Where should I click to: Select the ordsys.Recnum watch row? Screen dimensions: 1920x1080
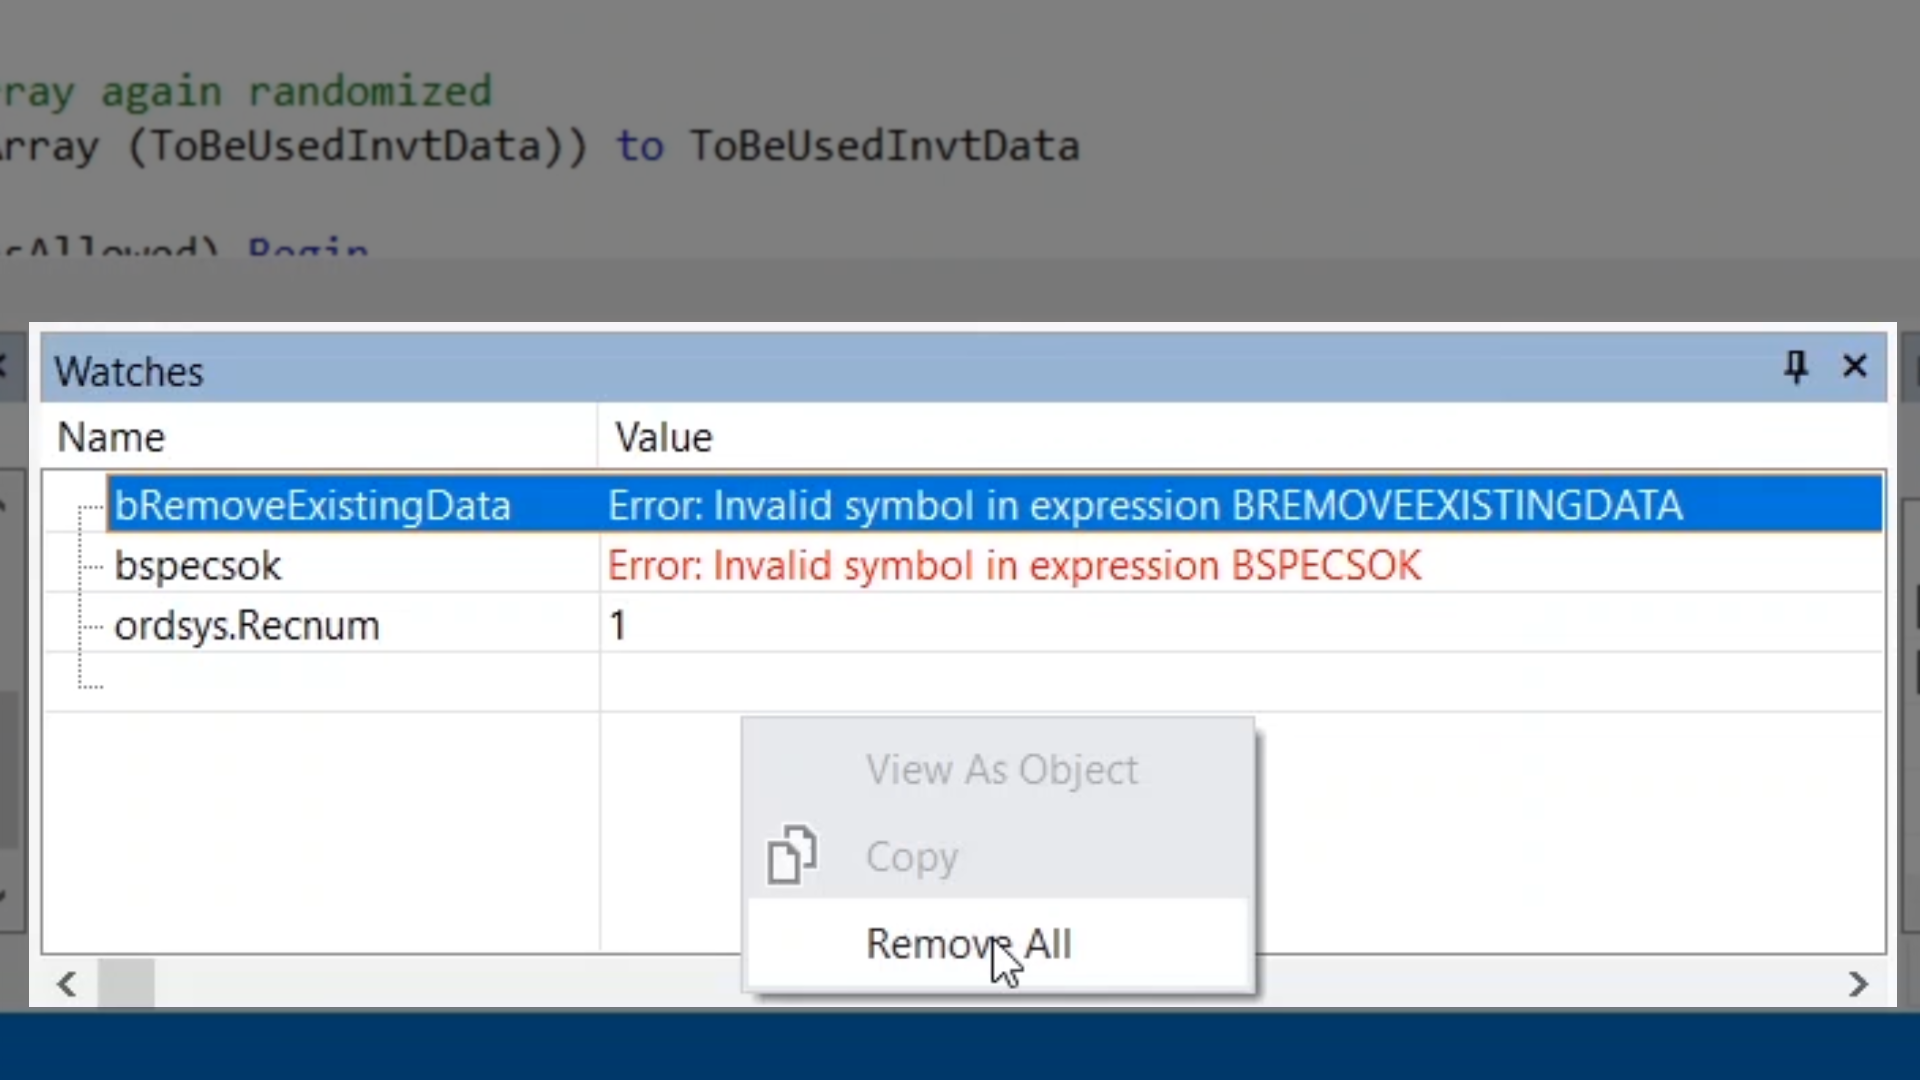246,626
